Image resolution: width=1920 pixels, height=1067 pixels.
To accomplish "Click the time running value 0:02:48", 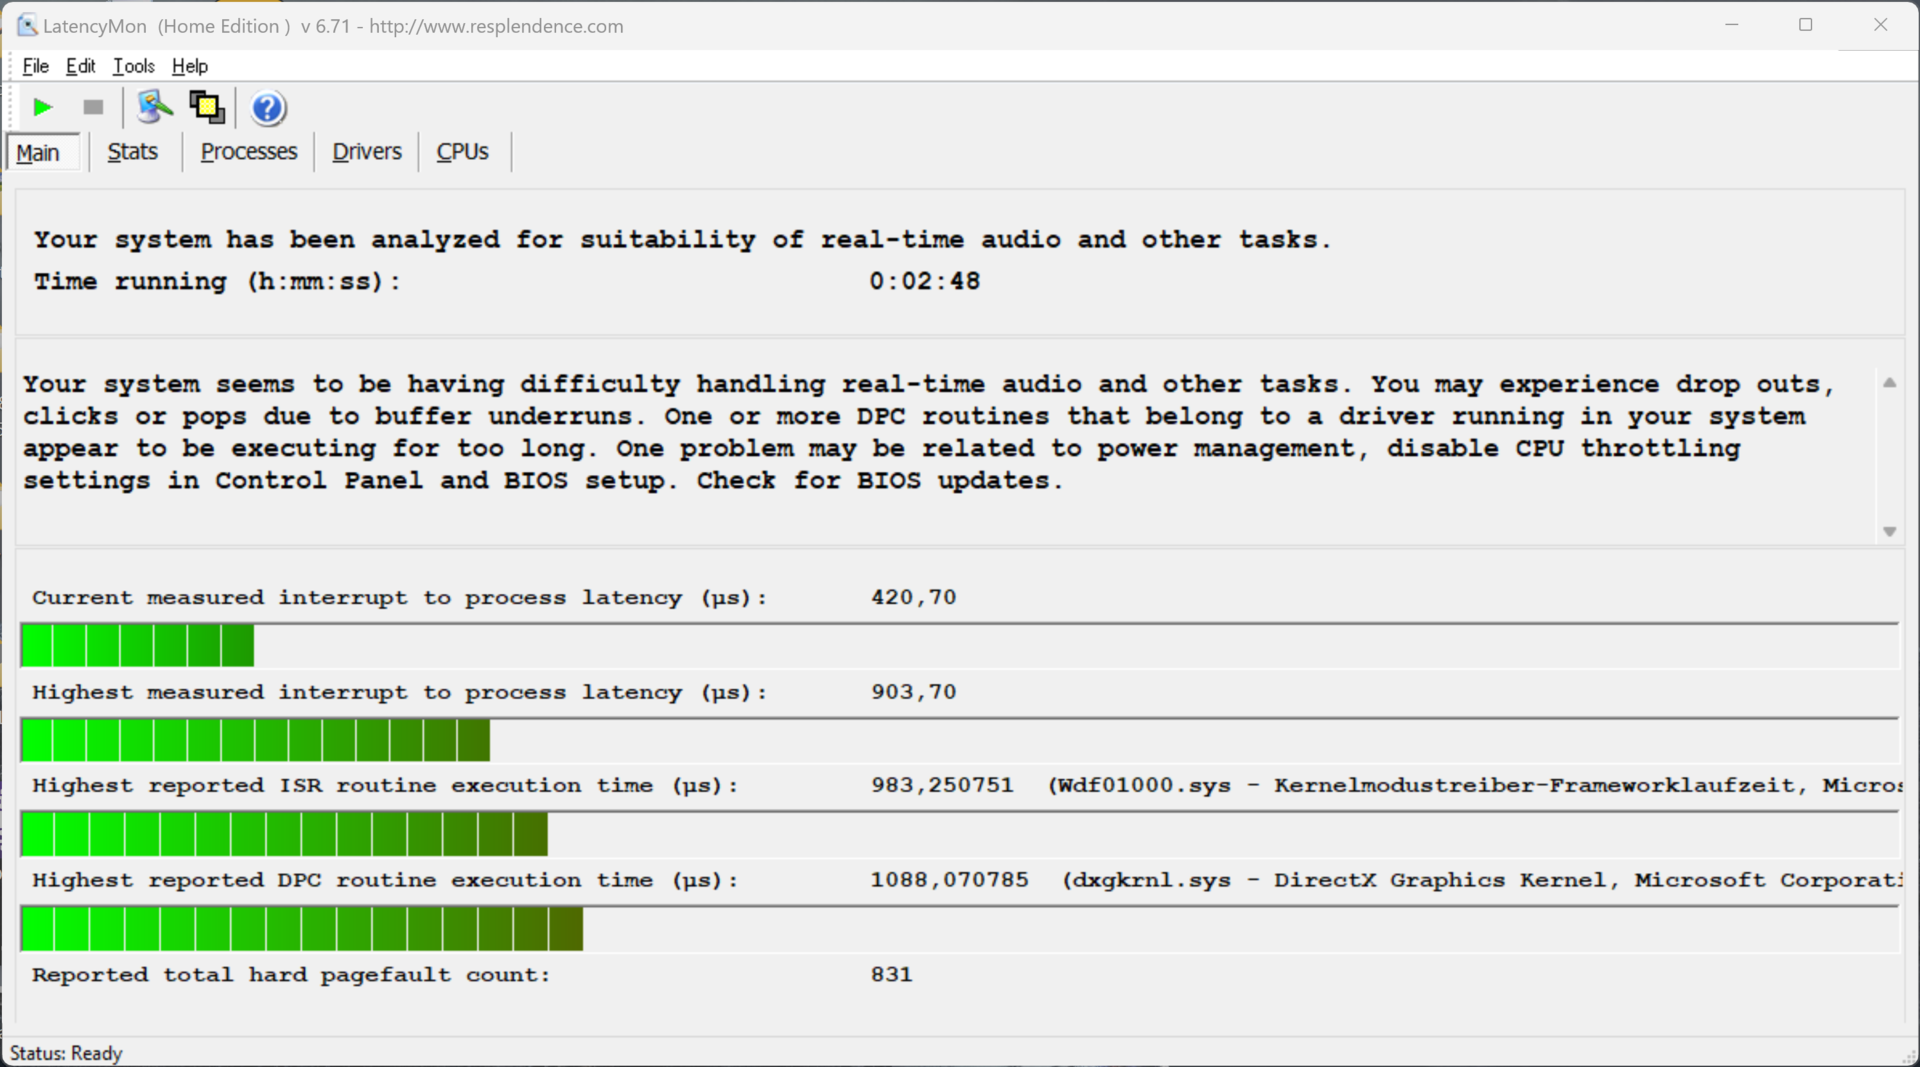I will click(x=924, y=281).
